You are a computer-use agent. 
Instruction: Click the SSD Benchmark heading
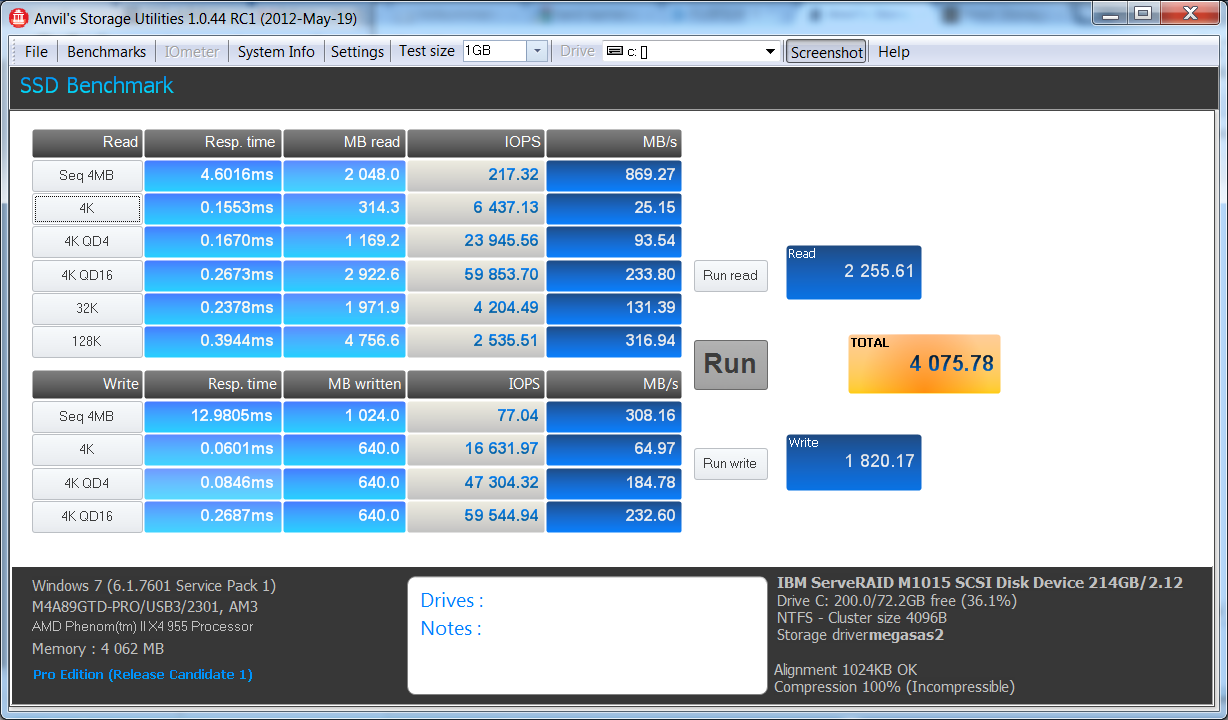tap(97, 86)
